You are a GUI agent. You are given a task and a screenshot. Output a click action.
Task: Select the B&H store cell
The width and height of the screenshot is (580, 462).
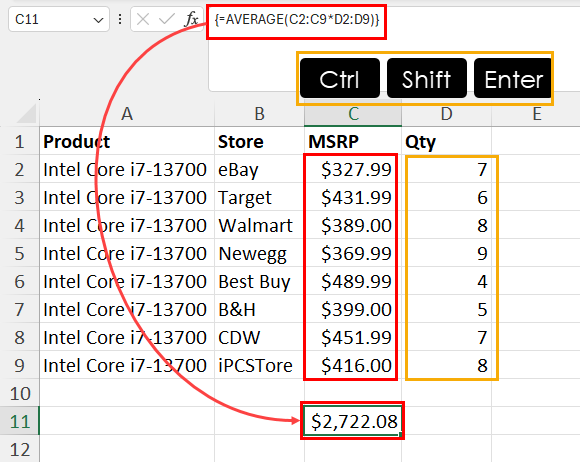click(x=260, y=310)
